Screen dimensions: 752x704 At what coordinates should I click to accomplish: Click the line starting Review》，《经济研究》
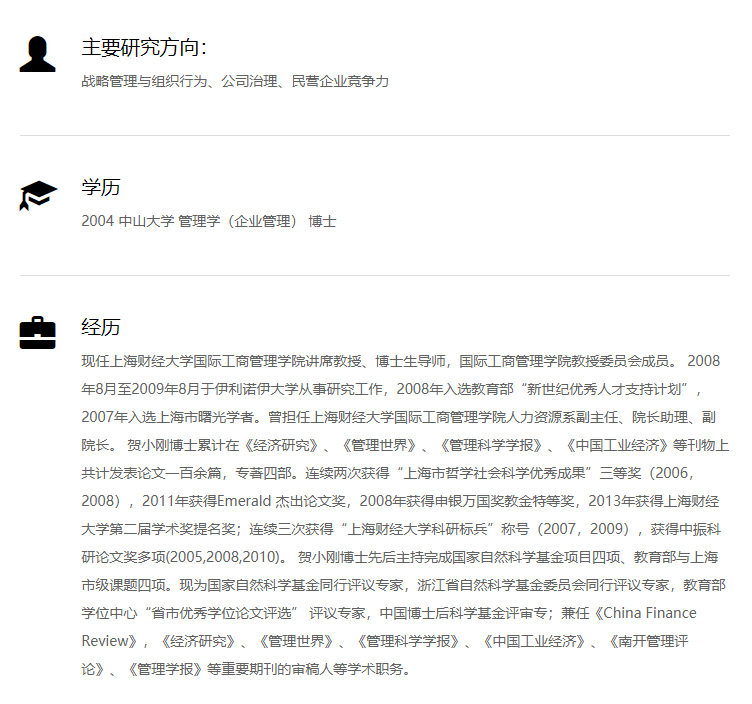385,641
